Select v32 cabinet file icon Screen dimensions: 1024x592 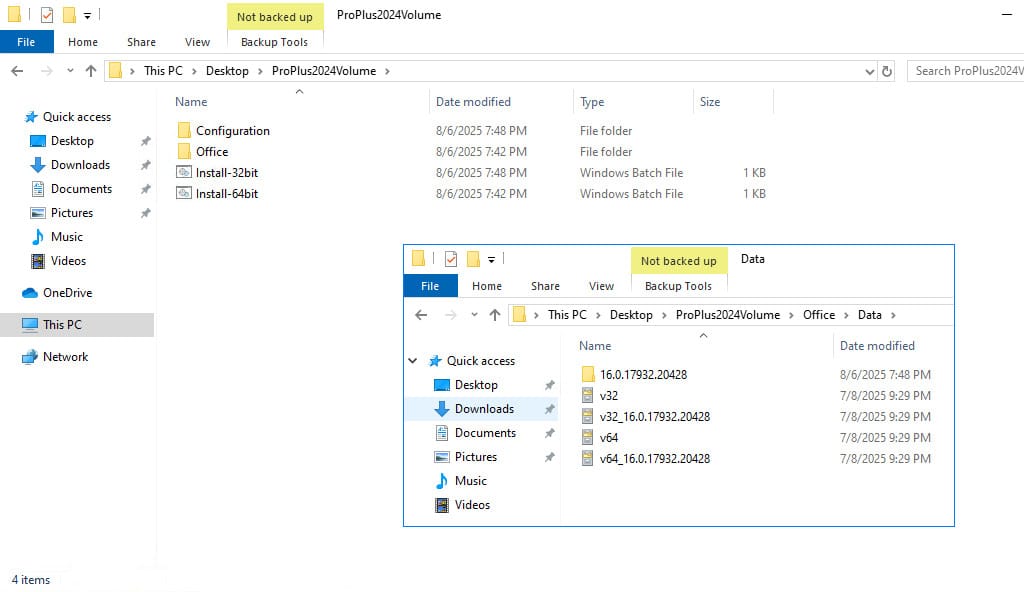pyautogui.click(x=588, y=395)
